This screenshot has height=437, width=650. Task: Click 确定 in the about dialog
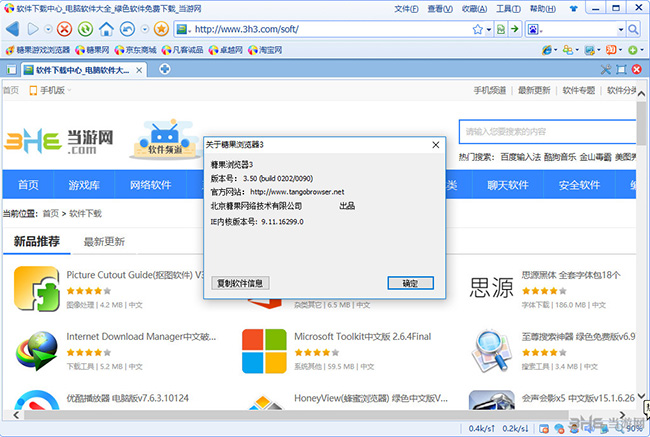point(410,283)
